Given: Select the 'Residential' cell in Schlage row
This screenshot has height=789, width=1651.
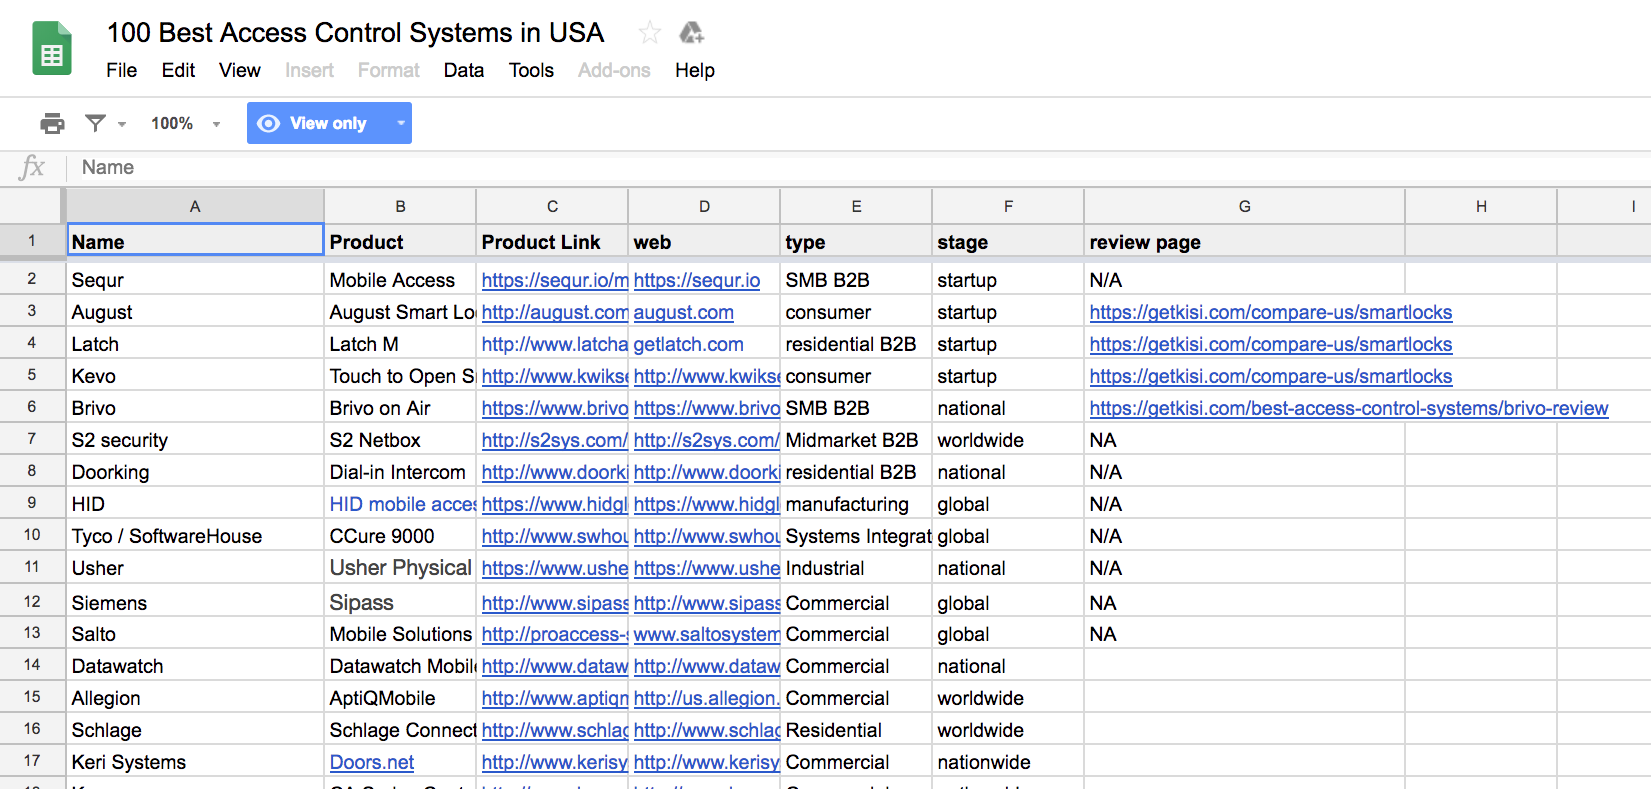Looking at the screenshot, I should [856, 730].
